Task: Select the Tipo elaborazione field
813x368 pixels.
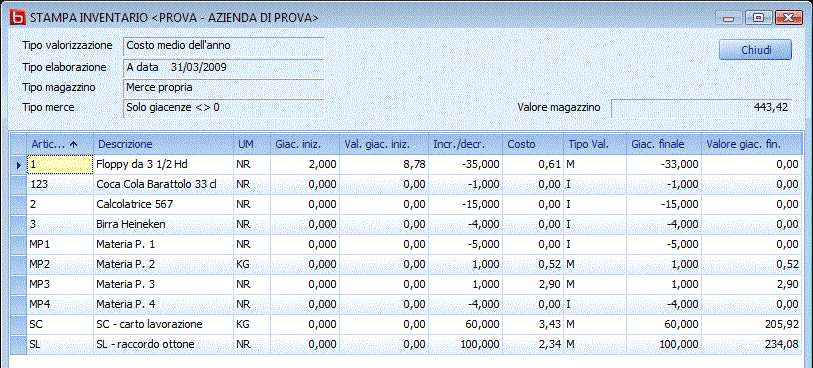Action: point(224,67)
